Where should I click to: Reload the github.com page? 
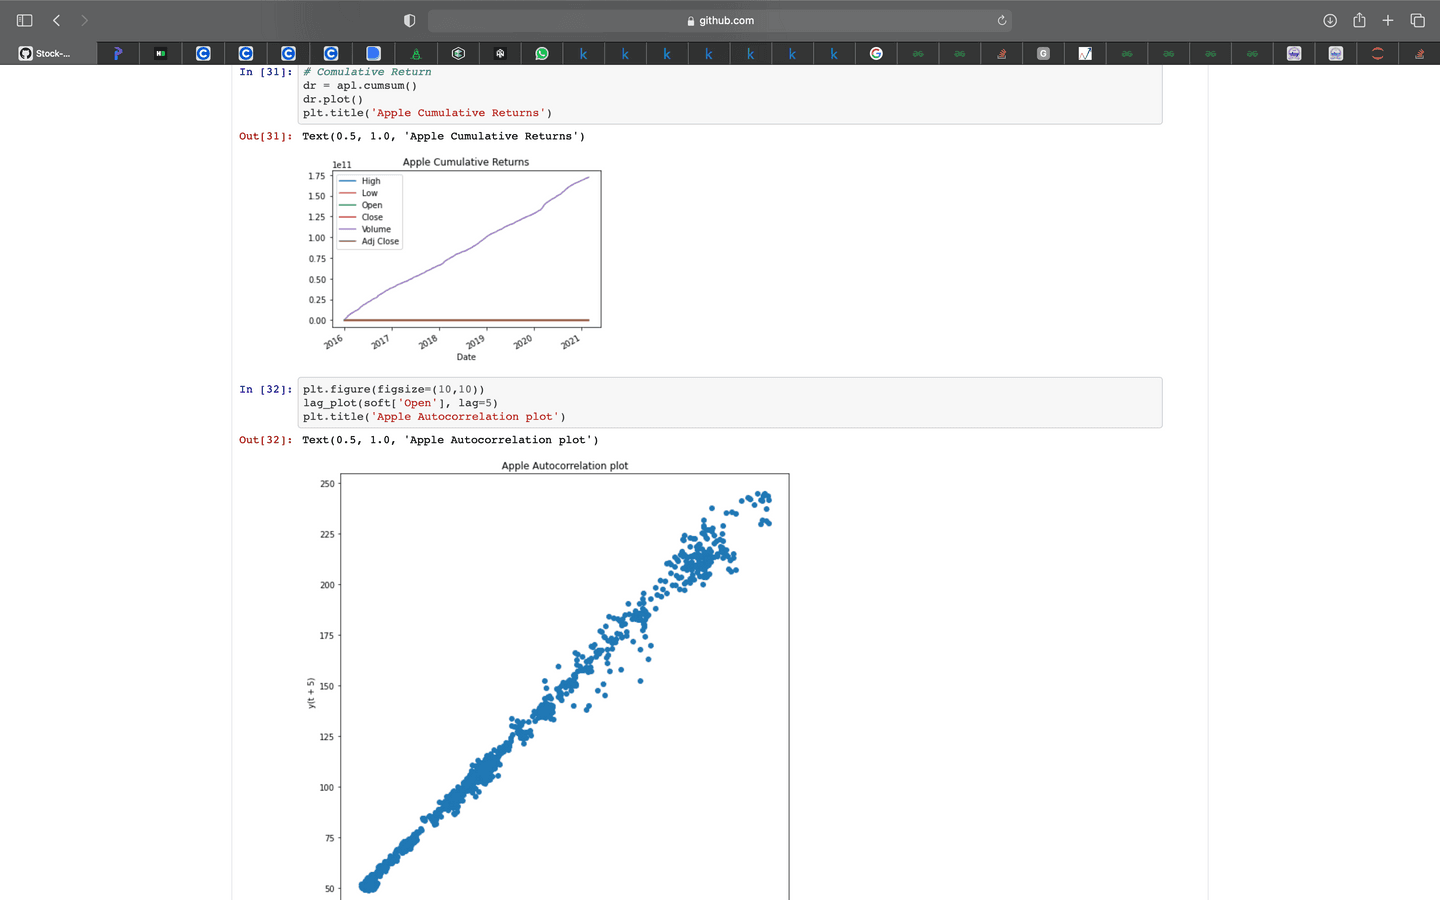click(x=1001, y=20)
